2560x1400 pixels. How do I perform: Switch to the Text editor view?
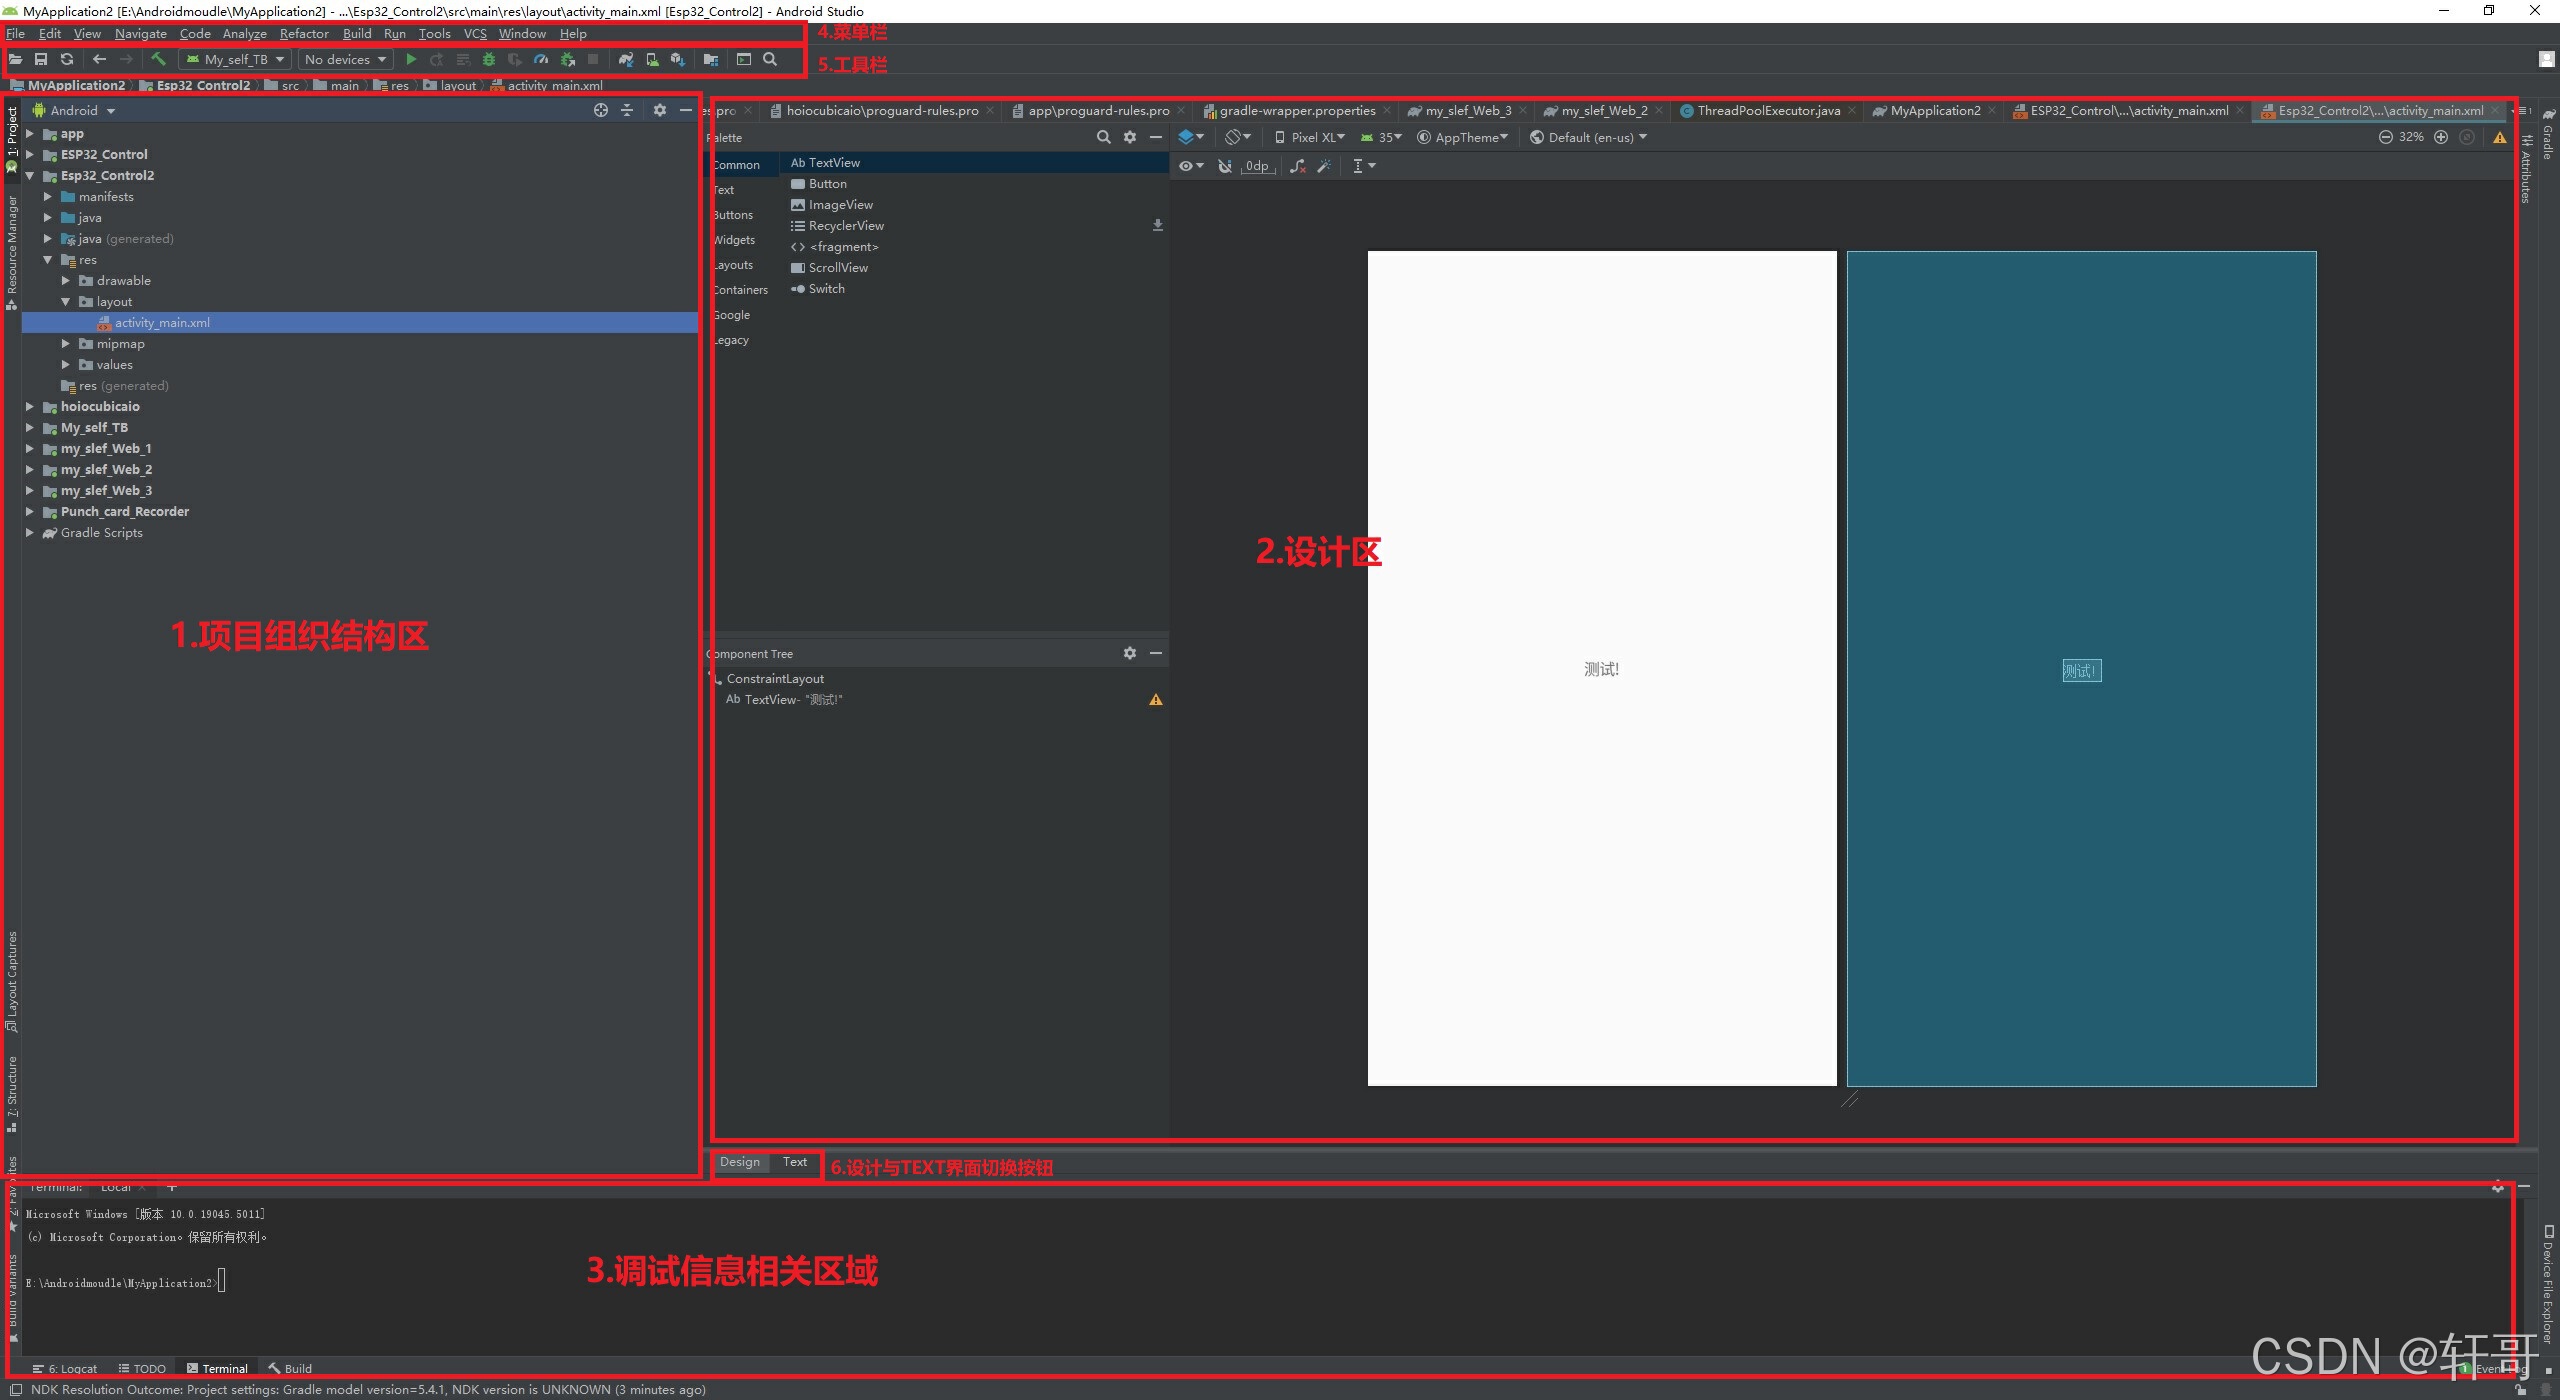[795, 1162]
